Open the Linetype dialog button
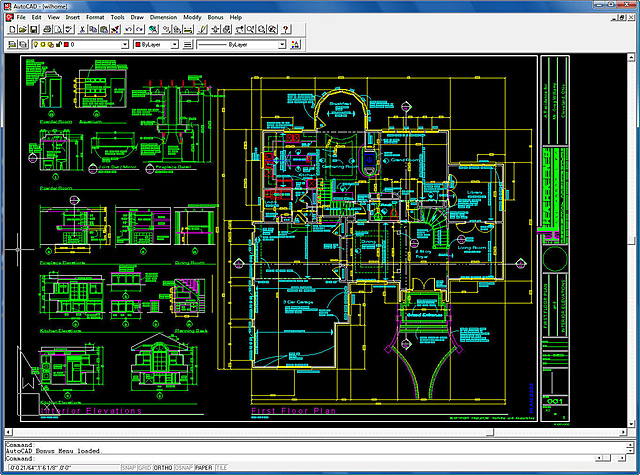Screen dimensions: 640x475 (187, 44)
